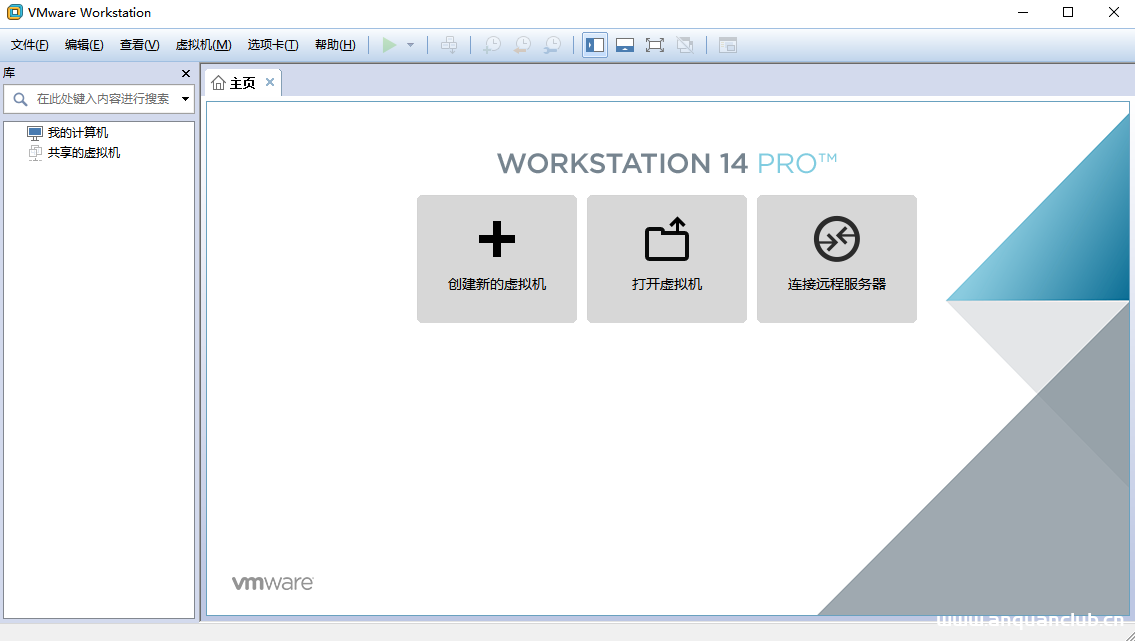Open the Snapshot Manager icon
Screen dimensions: 1135x641
[x=551, y=44]
